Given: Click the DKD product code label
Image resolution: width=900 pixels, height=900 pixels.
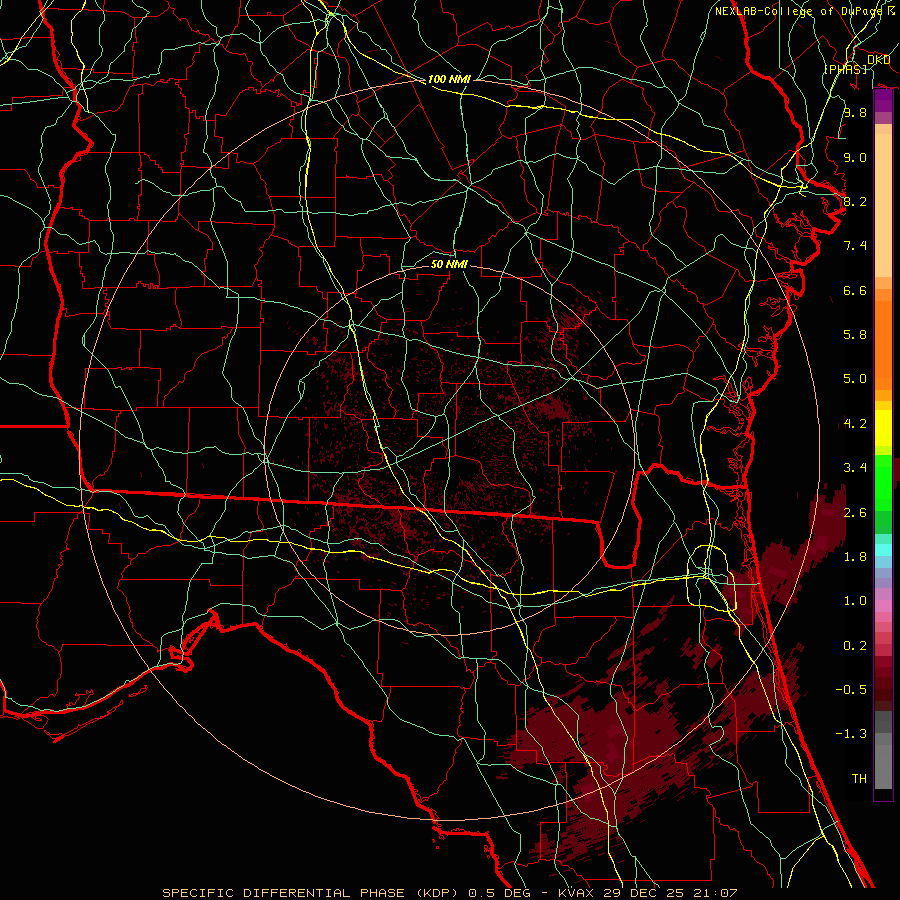Looking at the screenshot, I should tap(878, 60).
